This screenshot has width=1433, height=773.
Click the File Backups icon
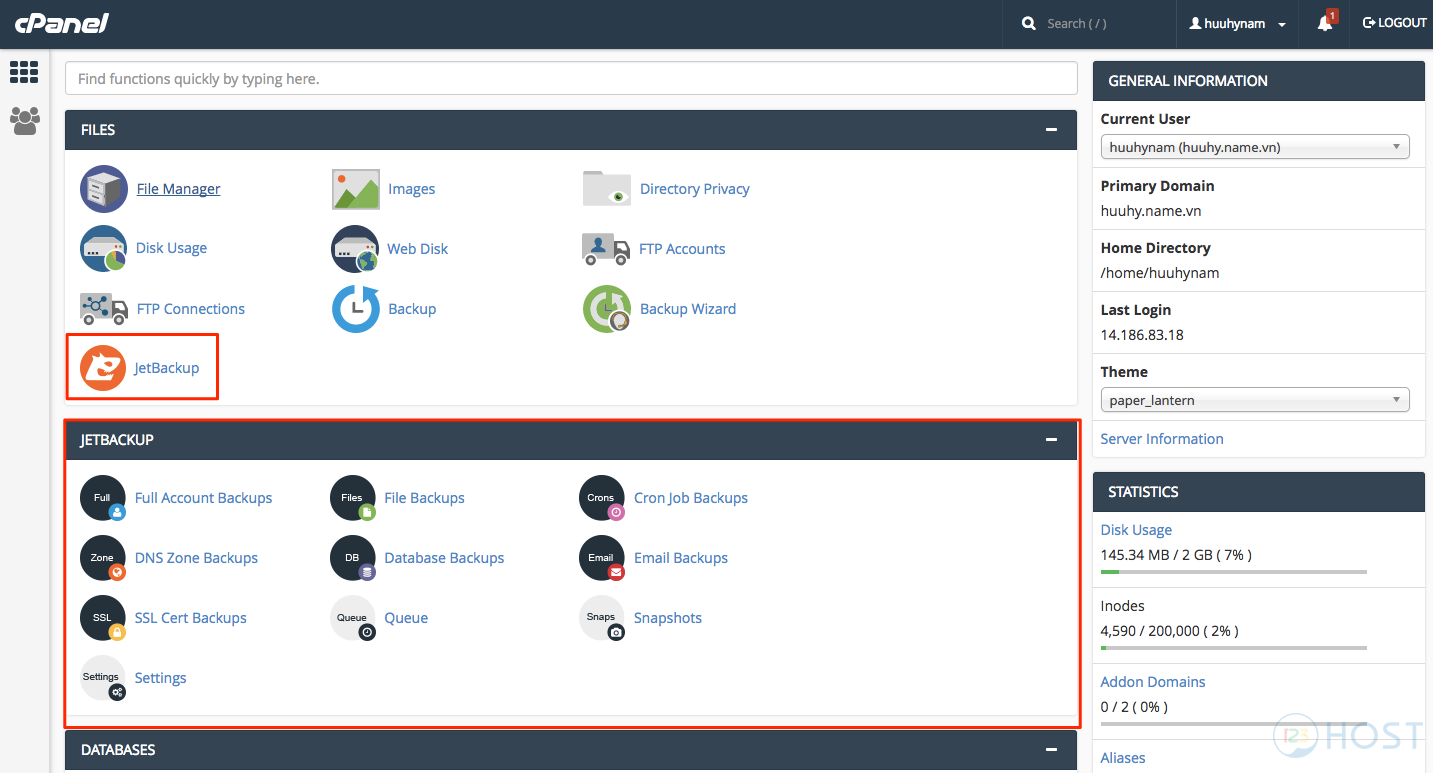(x=353, y=498)
